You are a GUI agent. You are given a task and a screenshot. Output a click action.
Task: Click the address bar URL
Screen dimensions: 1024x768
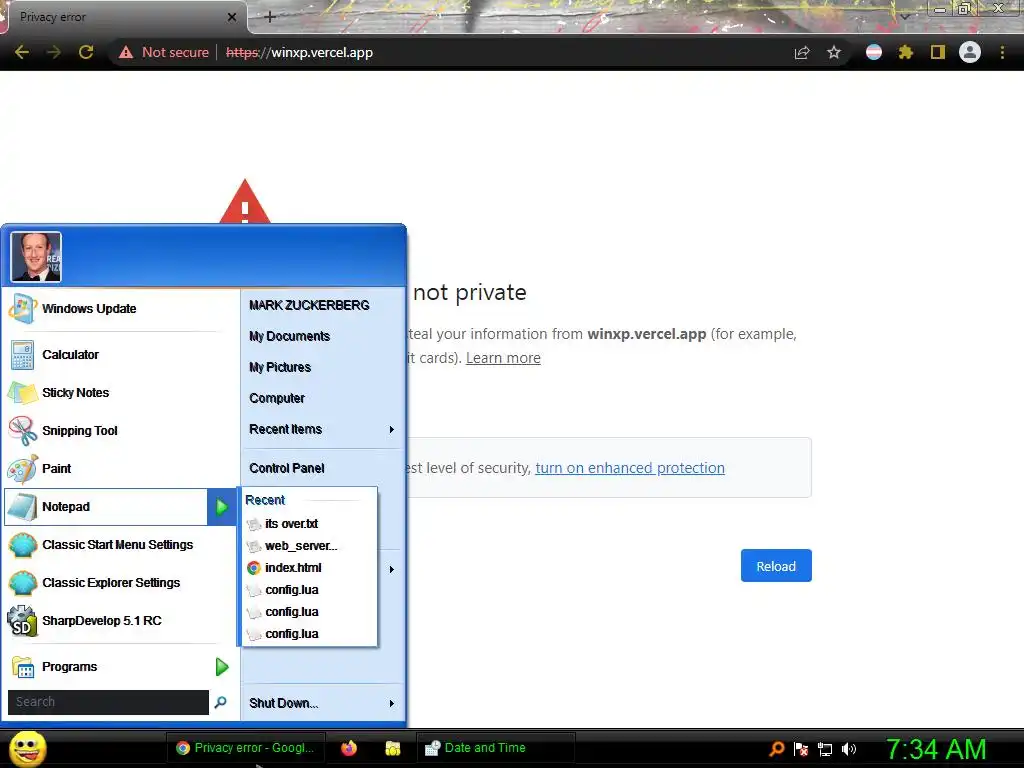[299, 52]
